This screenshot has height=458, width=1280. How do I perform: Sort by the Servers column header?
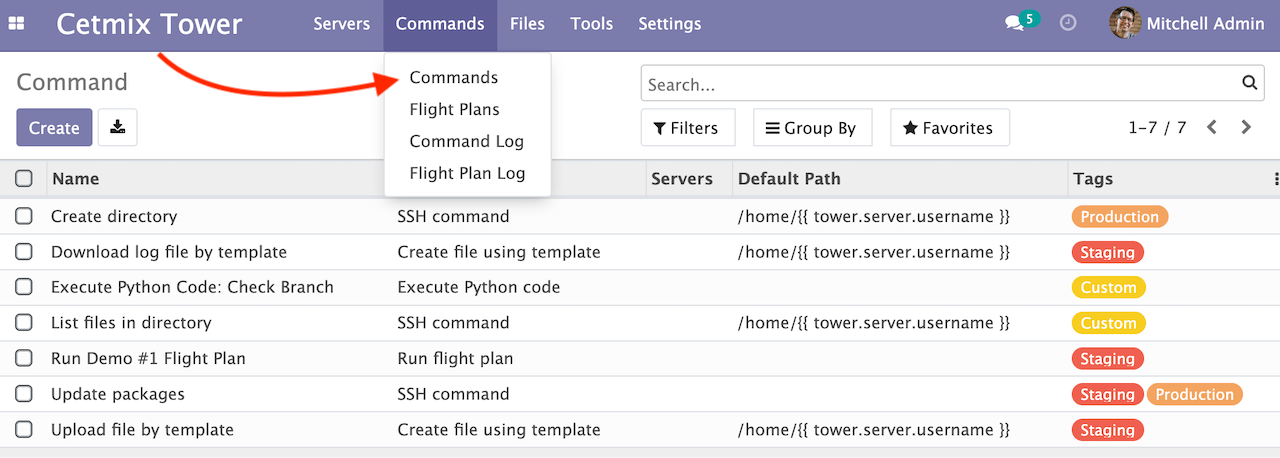click(x=682, y=179)
